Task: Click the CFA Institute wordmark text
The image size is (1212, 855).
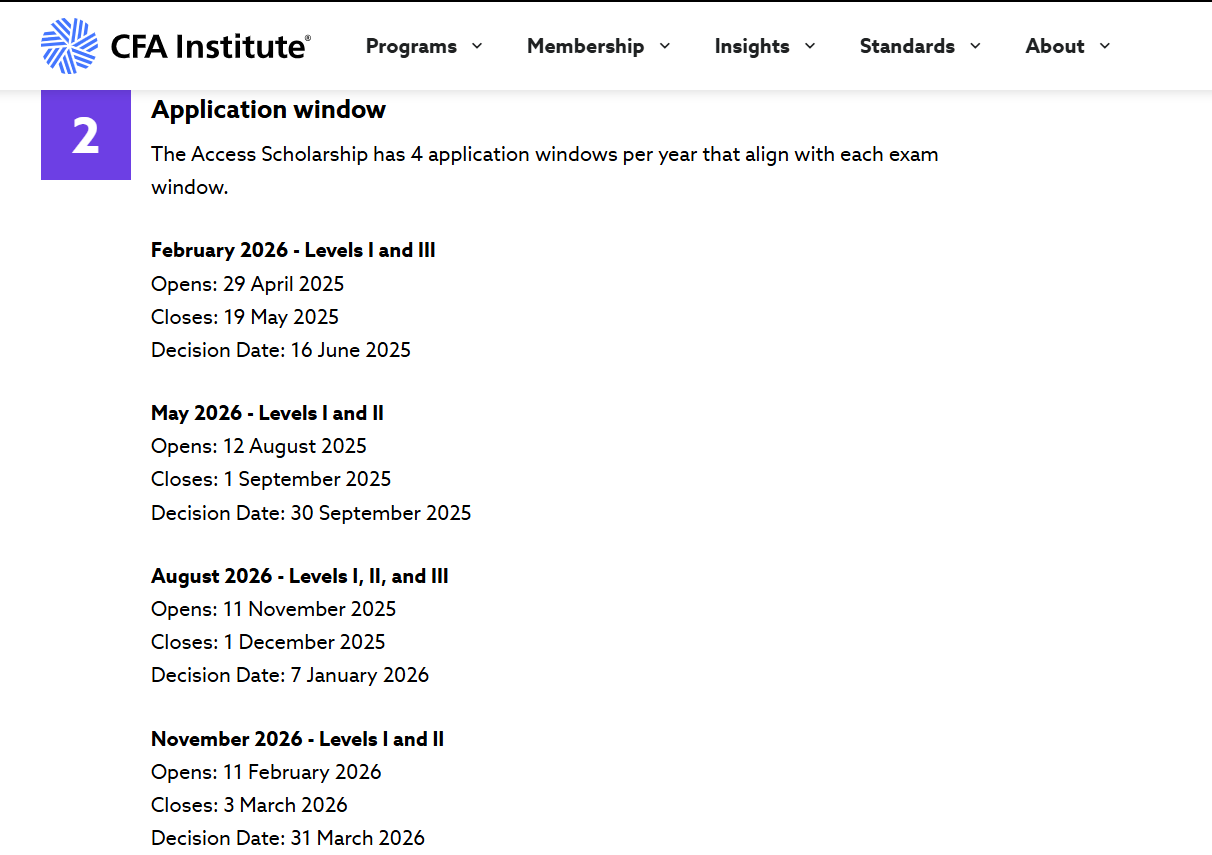Action: coord(210,47)
